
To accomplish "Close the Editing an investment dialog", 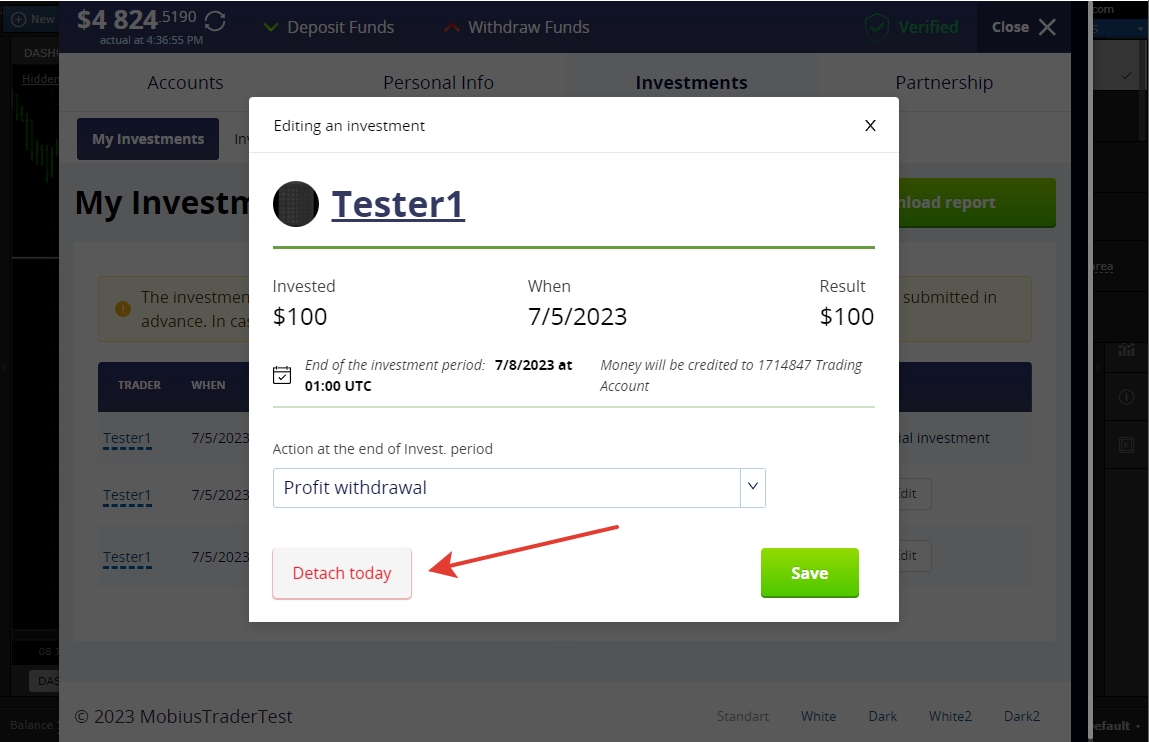I will click(870, 125).
